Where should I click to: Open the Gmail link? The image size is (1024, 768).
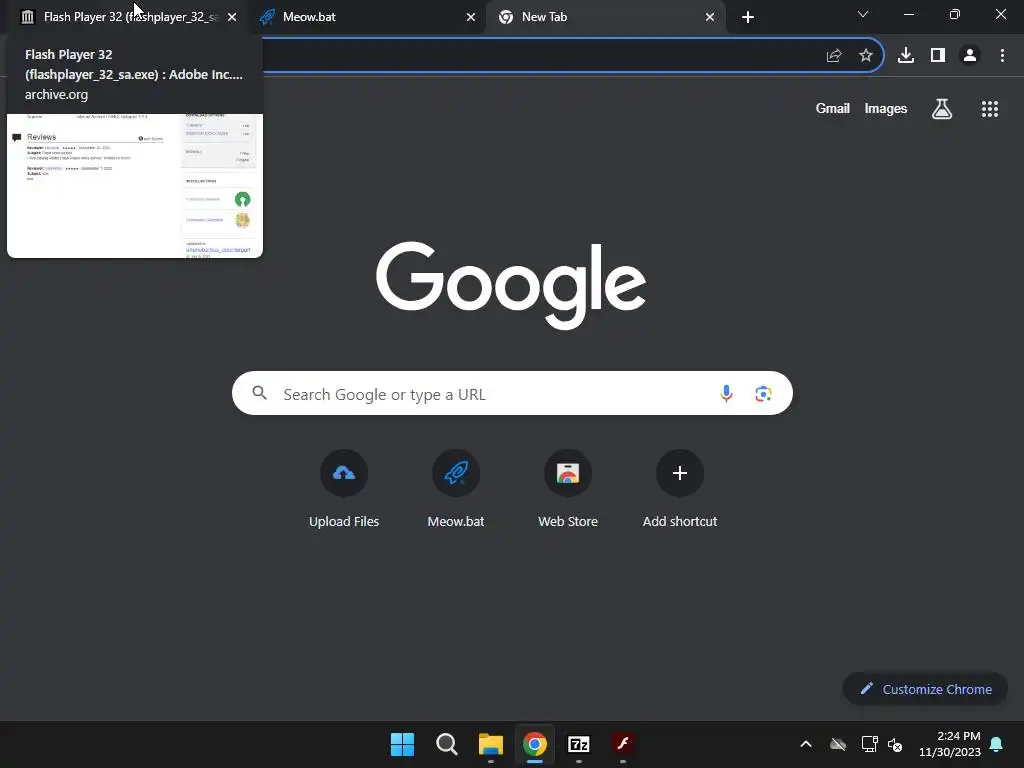[833, 108]
